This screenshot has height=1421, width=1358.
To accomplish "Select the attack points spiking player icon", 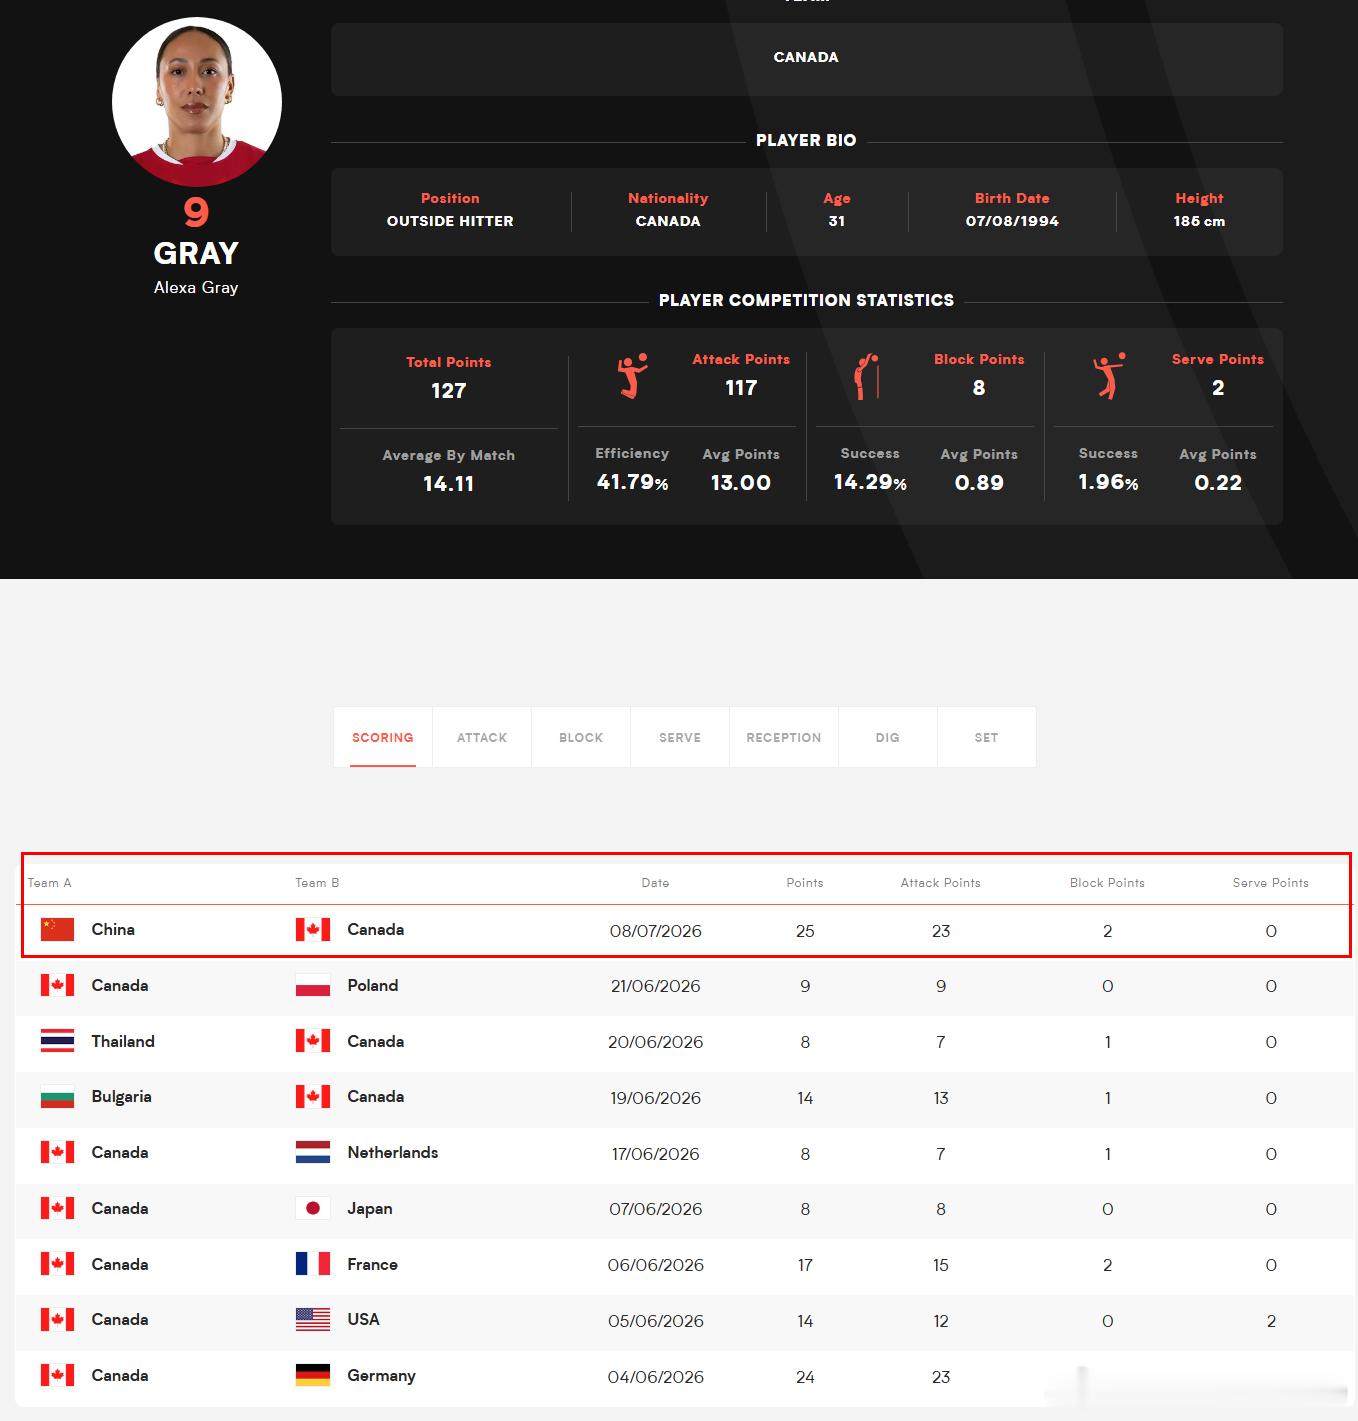I will point(633,376).
